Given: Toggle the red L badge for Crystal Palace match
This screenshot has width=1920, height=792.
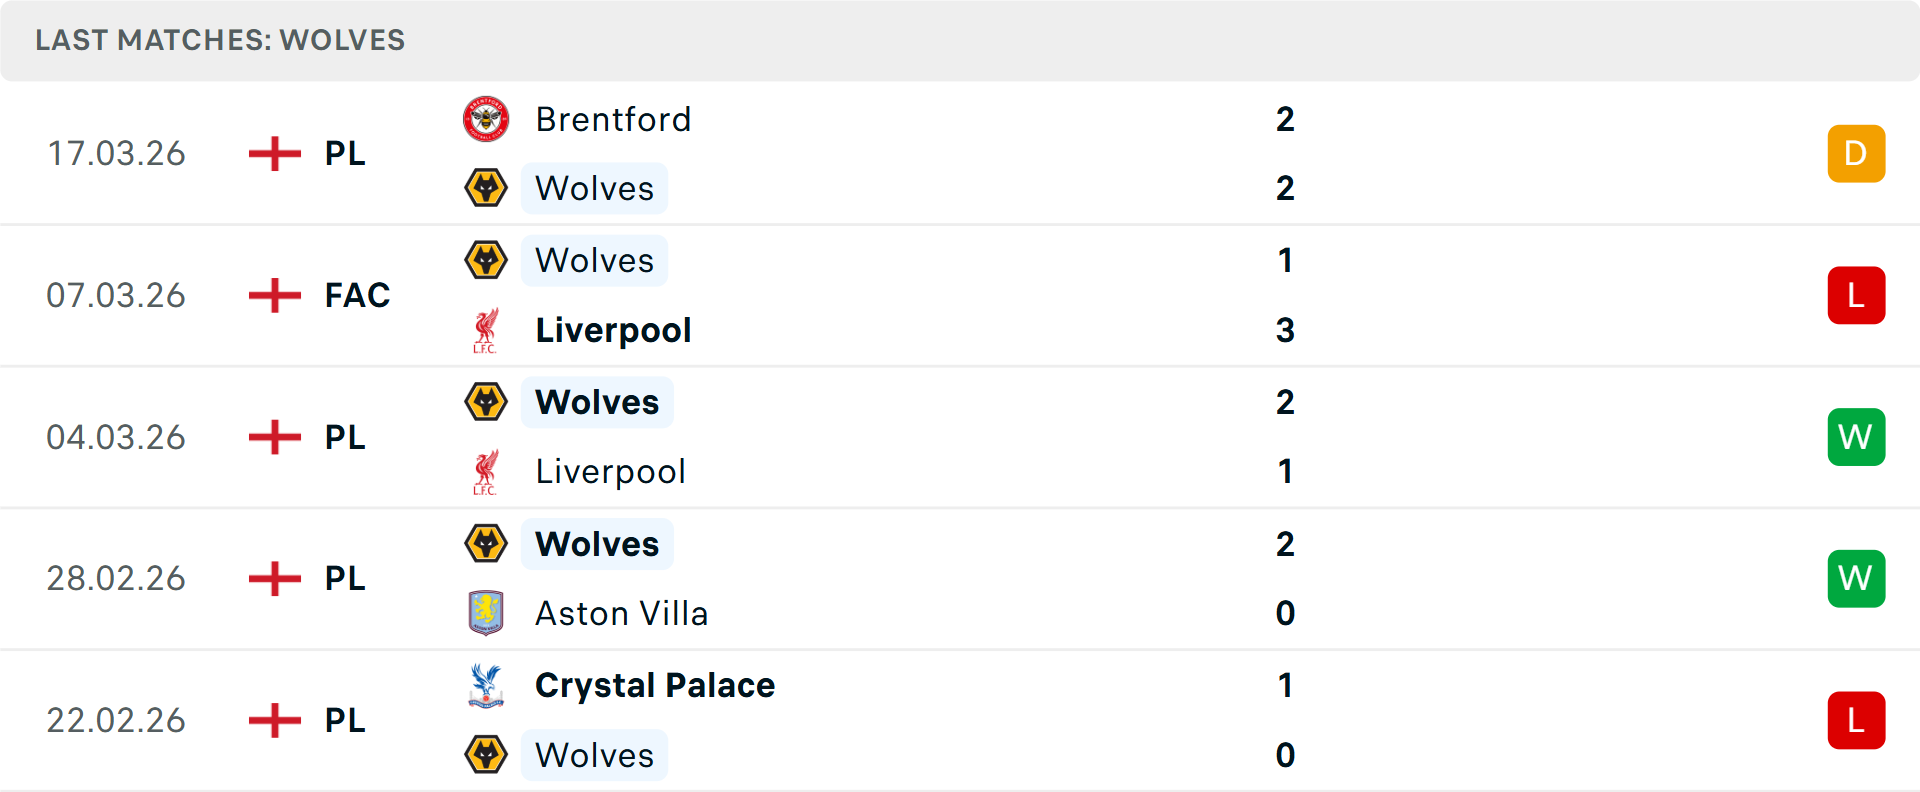Looking at the screenshot, I should click(x=1856, y=720).
